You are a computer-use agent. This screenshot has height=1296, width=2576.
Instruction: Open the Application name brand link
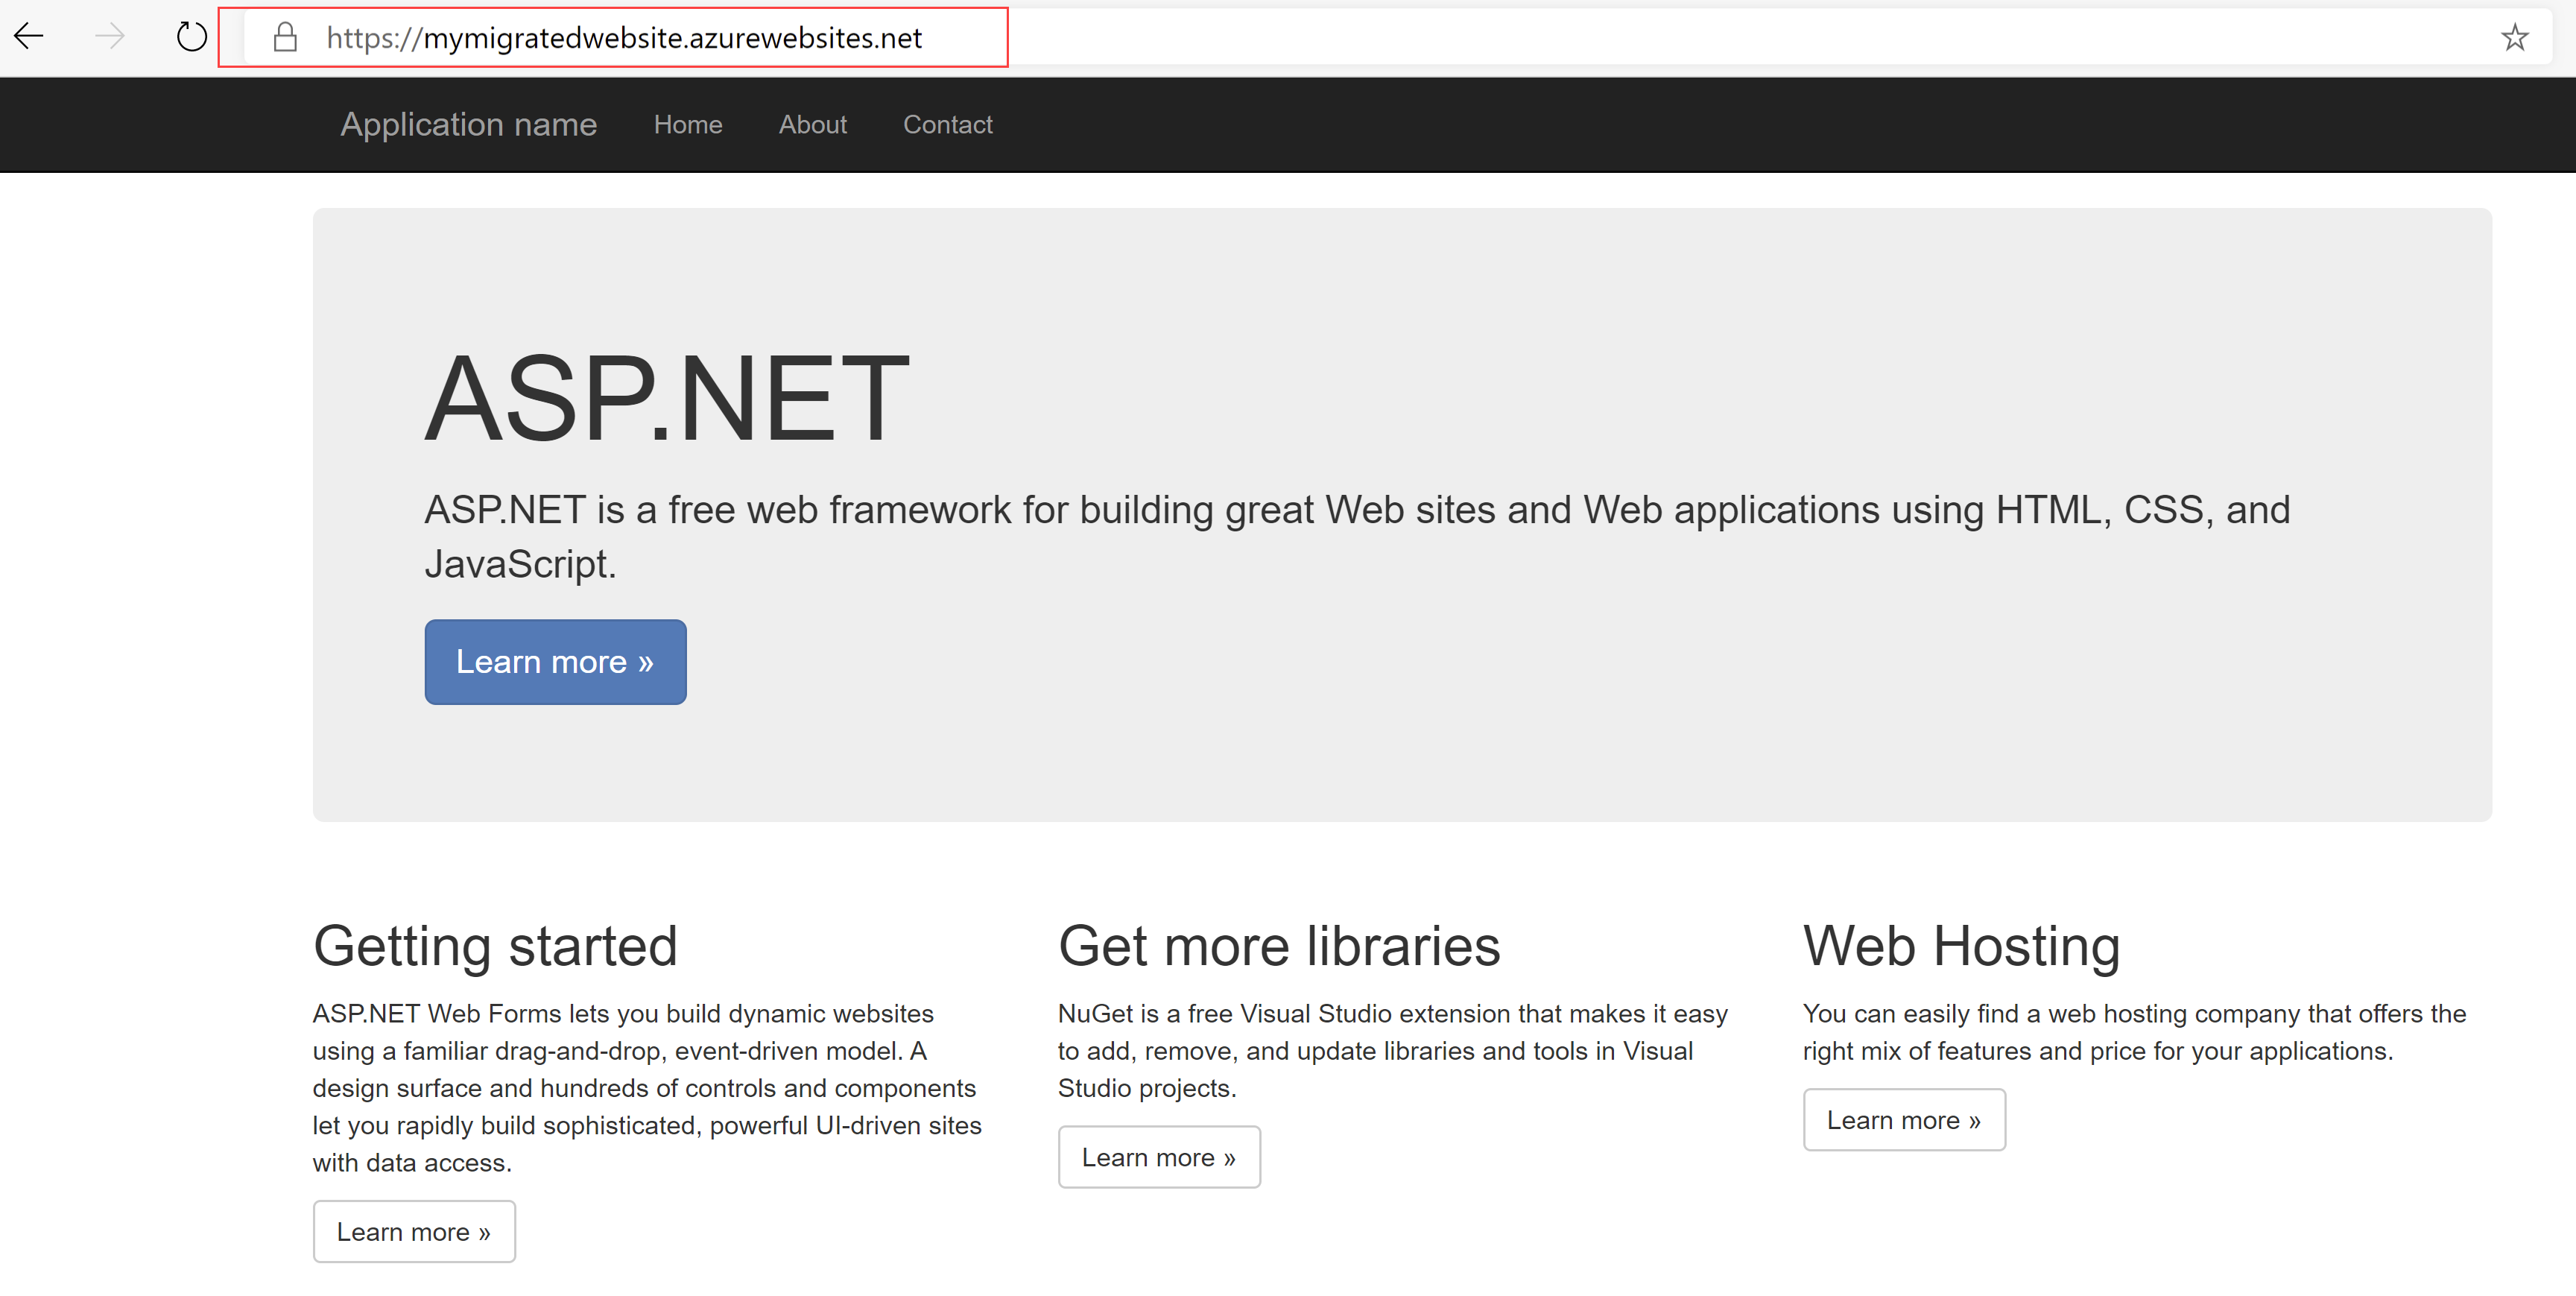[468, 124]
